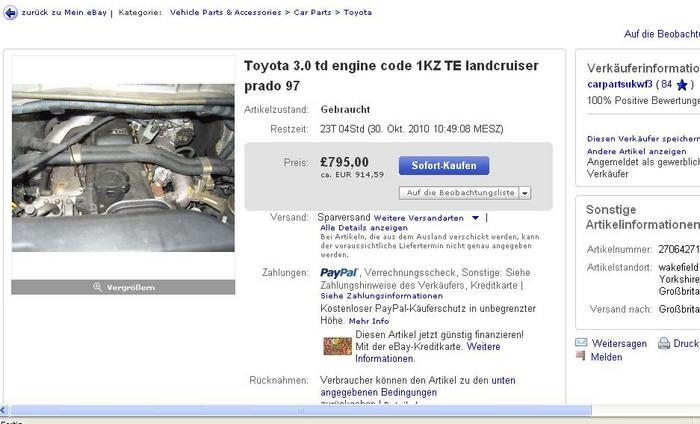Image resolution: width=700 pixels, height=424 pixels.
Task: Buy now with the Sofort-Kaufen button
Action: pos(444,166)
